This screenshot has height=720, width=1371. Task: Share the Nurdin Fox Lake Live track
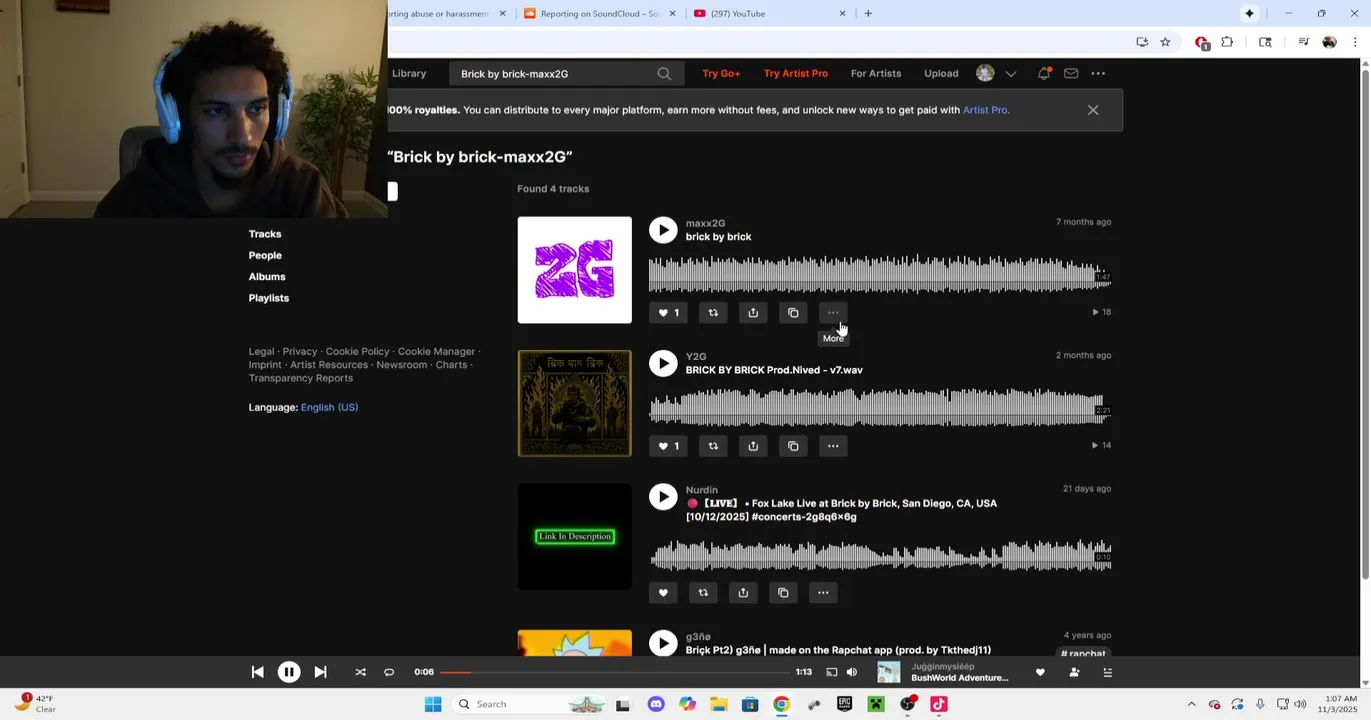tap(743, 593)
